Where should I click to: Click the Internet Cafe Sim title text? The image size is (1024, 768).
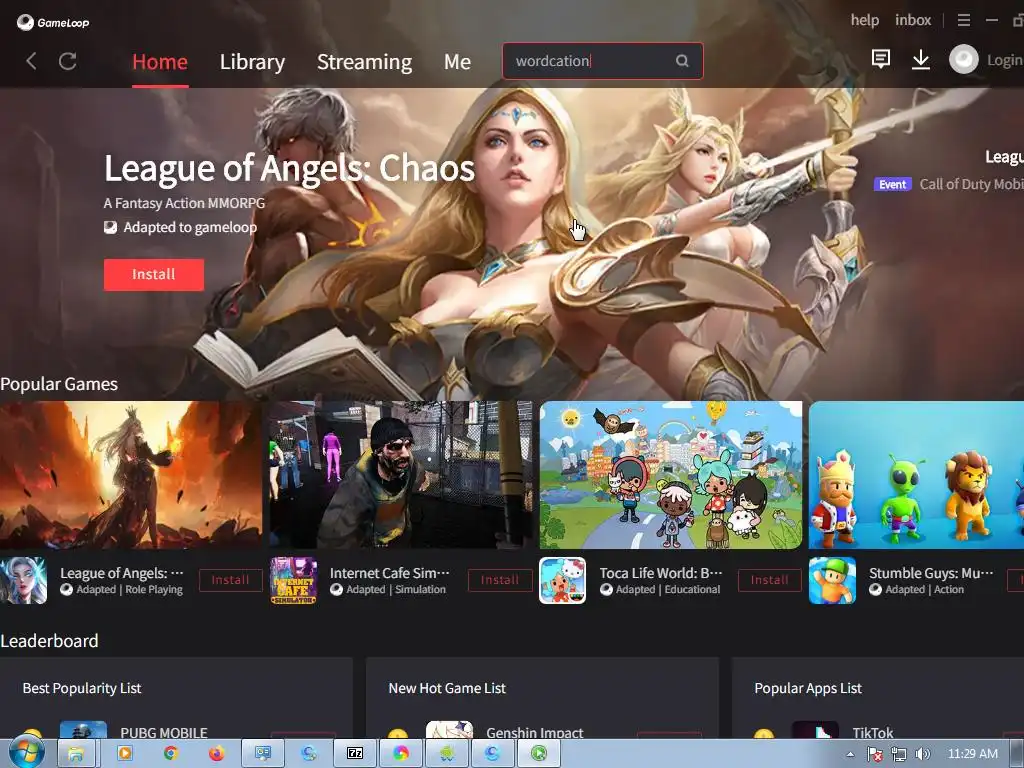click(390, 573)
